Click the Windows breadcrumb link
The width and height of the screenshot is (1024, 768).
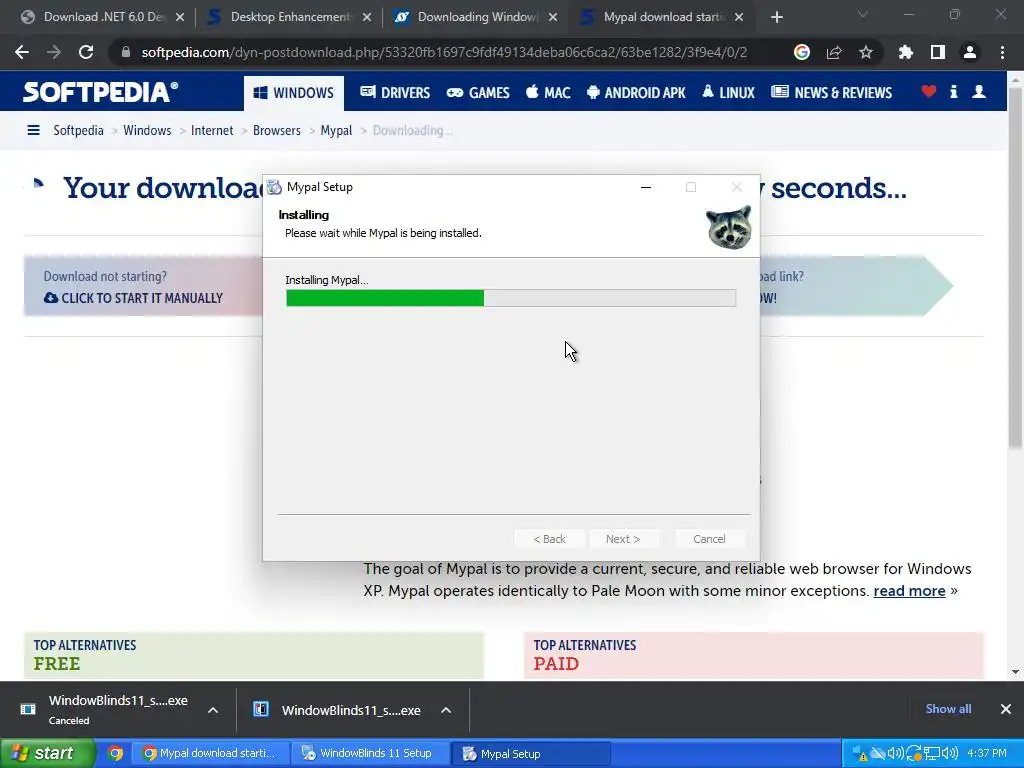pos(147,131)
